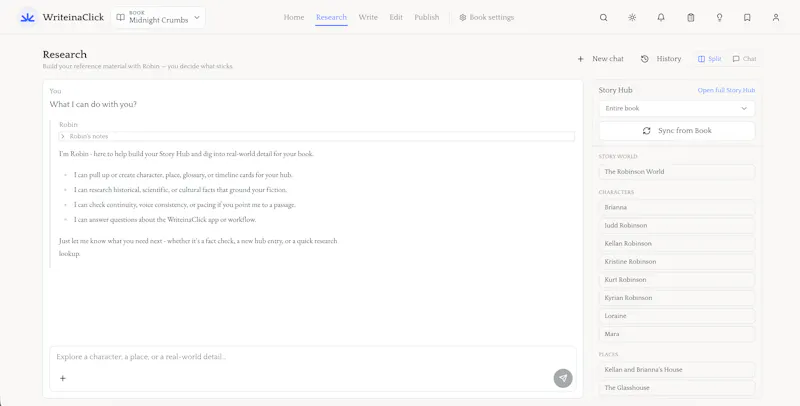This screenshot has height=406, width=800.
Task: Open the Midnight Crumbs book selector dropdown
Action: tap(158, 17)
